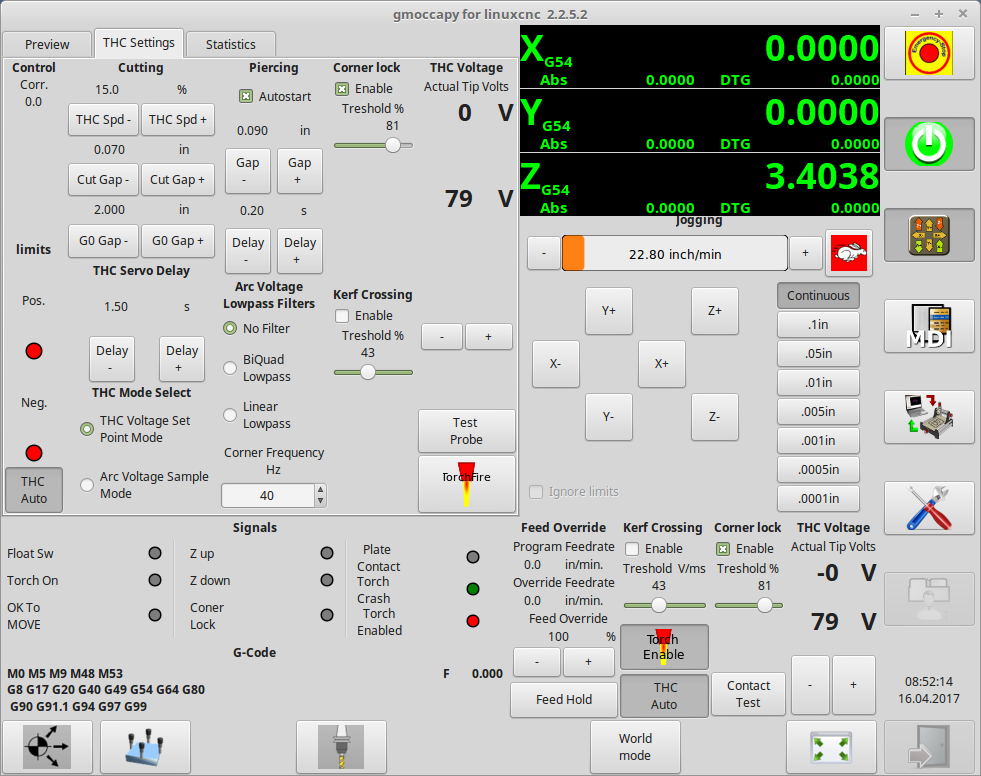981x776 pixels.
Task: Open settings via wrench and screwdriver icon
Action: [929, 508]
